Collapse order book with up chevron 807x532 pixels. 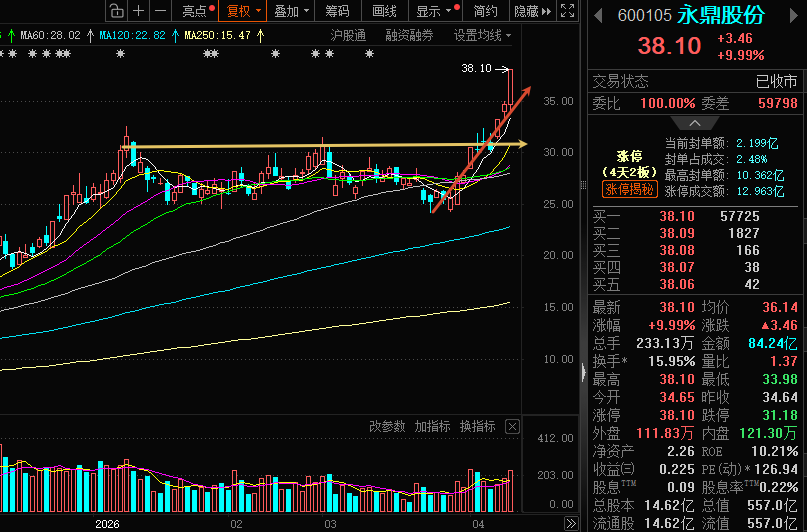click(695, 123)
